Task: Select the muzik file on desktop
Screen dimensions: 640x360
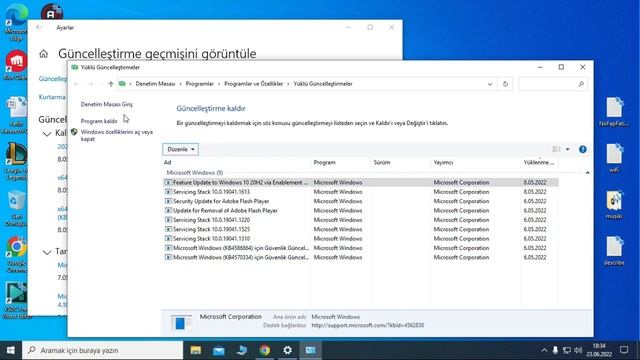Action: pos(614,205)
